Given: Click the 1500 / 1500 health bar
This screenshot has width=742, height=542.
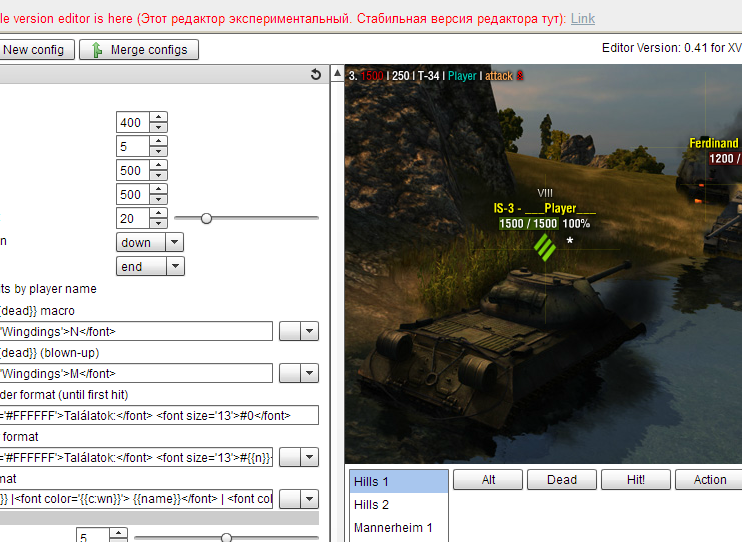Looking at the screenshot, I should point(528,223).
